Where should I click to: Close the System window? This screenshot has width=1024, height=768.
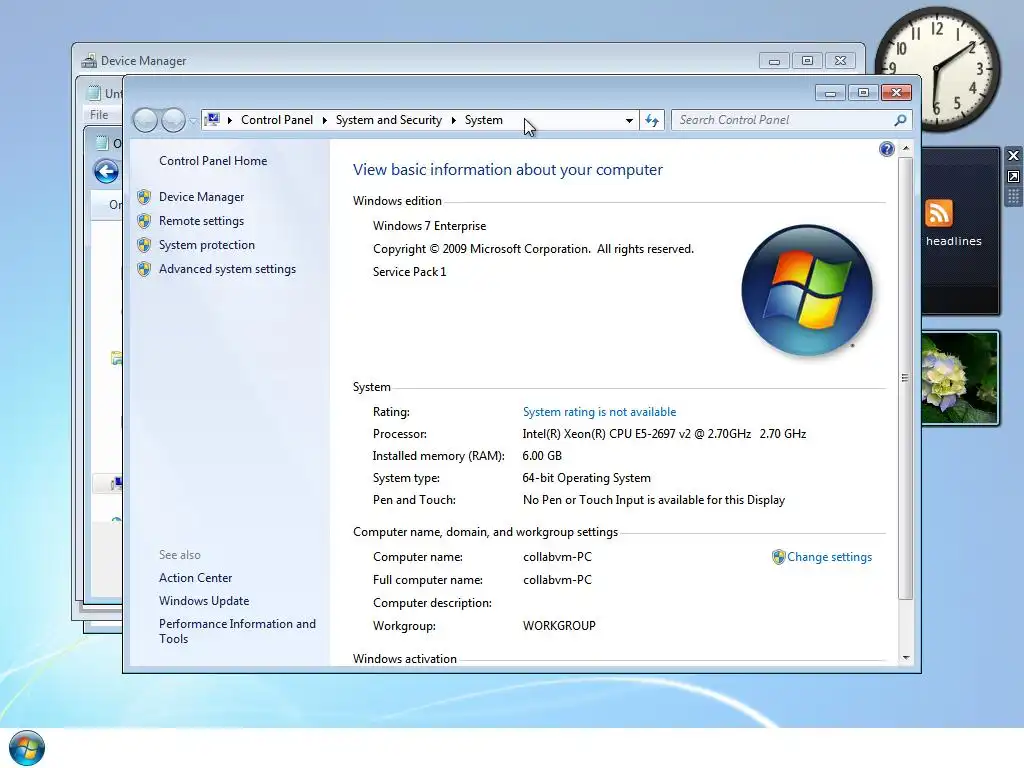tap(896, 93)
